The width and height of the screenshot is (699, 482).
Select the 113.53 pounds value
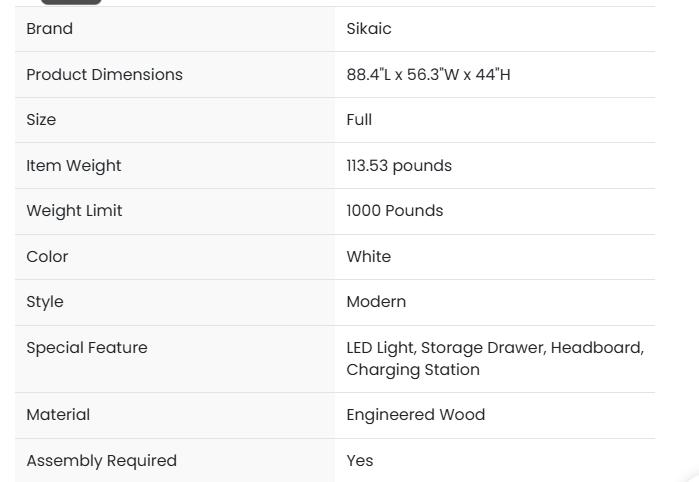399,166
